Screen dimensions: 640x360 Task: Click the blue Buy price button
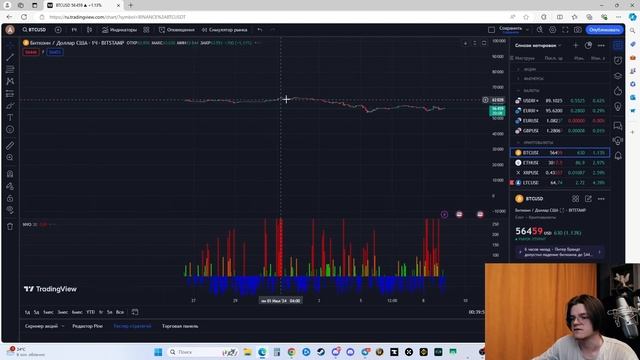(x=55, y=52)
